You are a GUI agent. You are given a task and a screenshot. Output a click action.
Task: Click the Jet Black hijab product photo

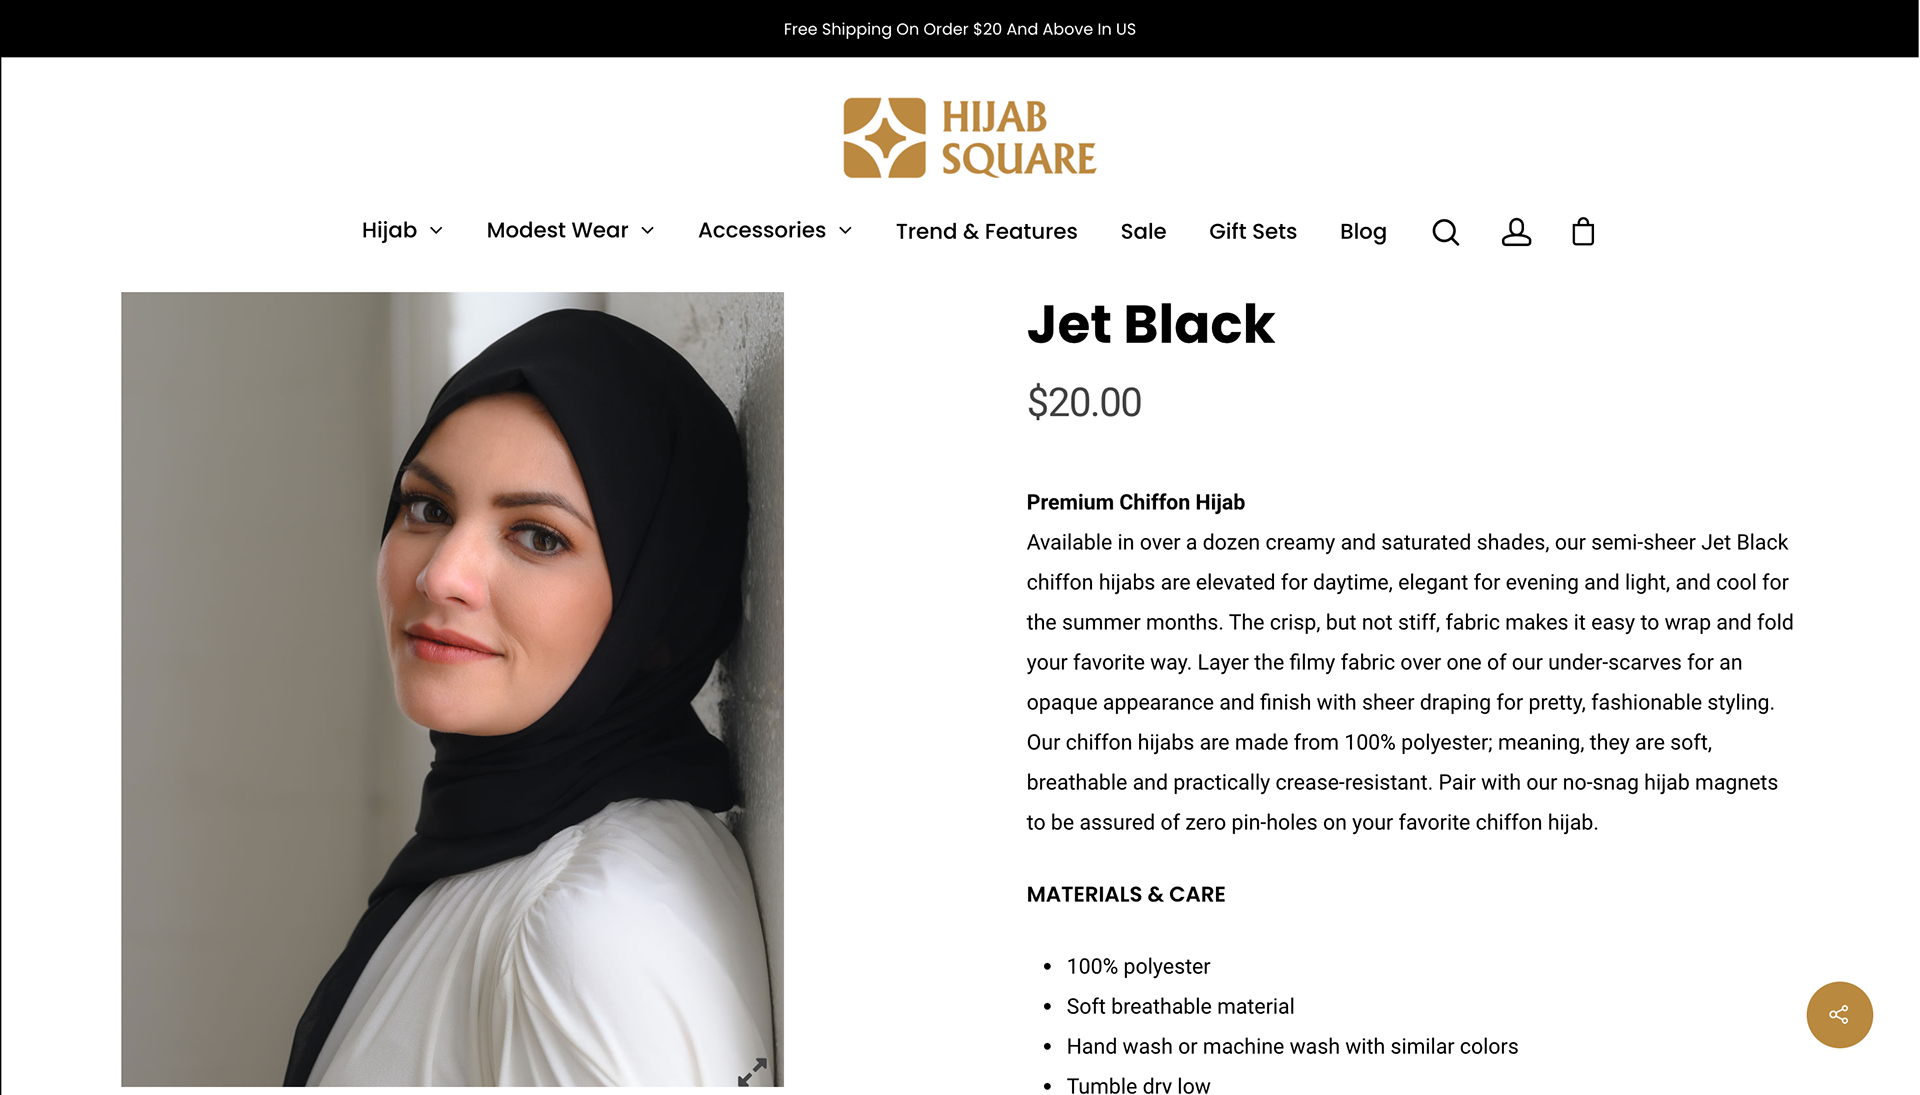tap(452, 689)
